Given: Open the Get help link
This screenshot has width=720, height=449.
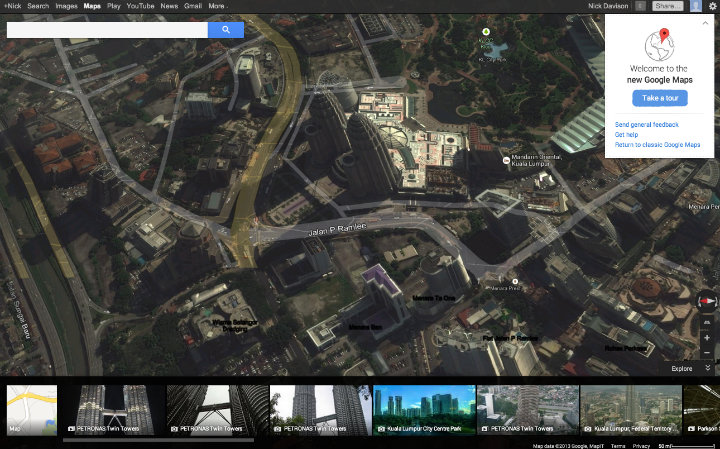Looking at the screenshot, I should tap(626, 135).
